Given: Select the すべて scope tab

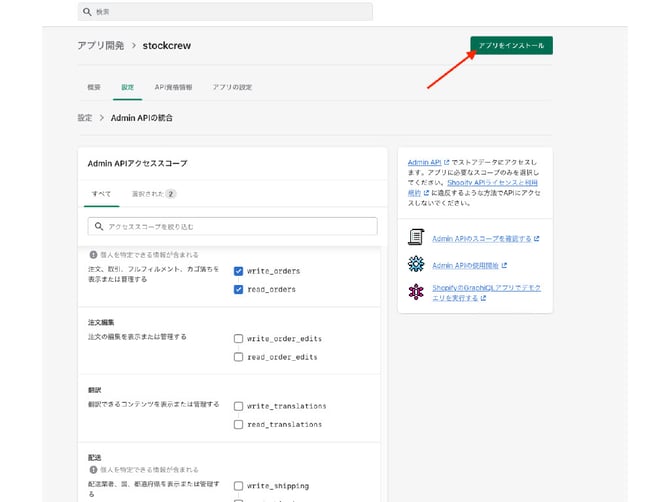Looking at the screenshot, I should (101, 194).
